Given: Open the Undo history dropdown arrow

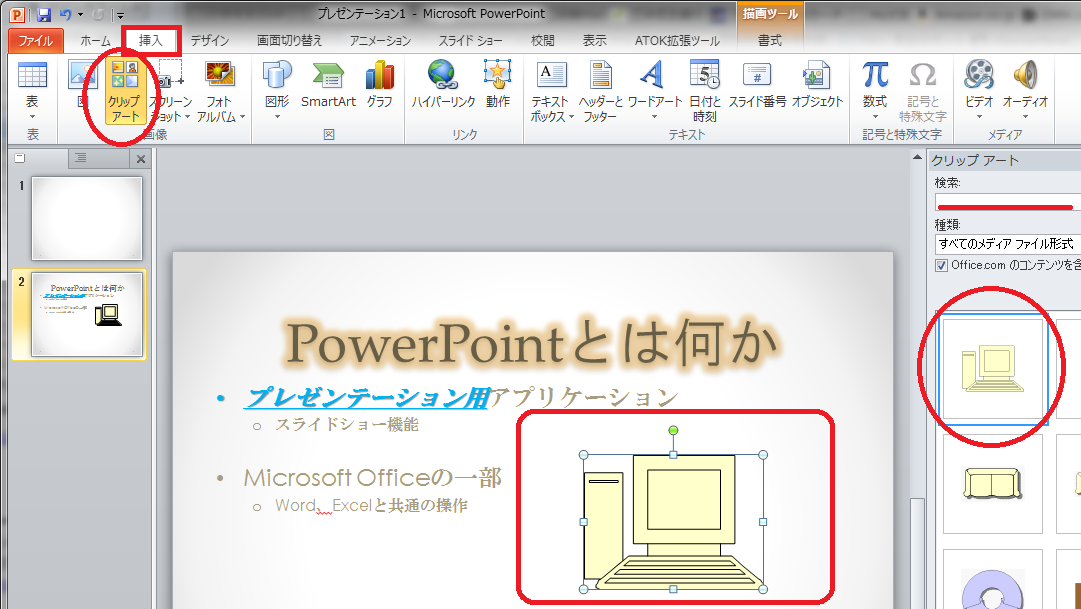Looking at the screenshot, I should tap(81, 14).
